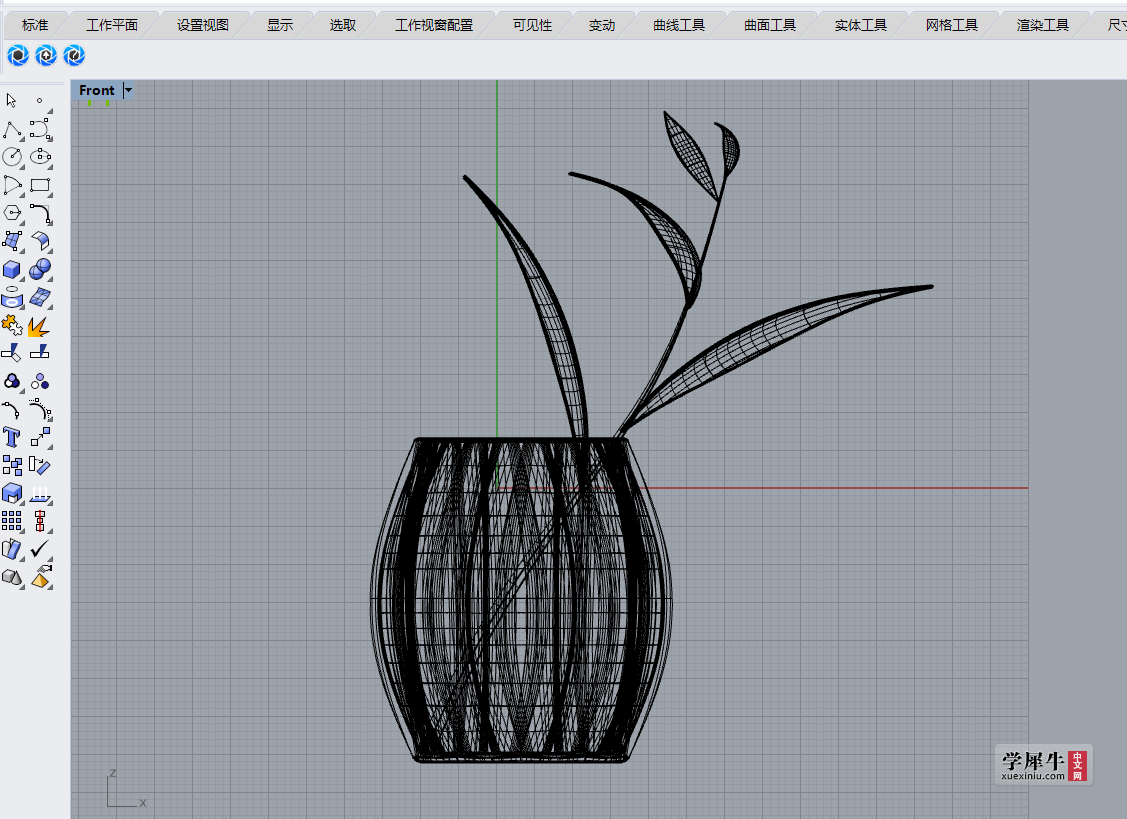Activate the Ellipse tool
Image resolution: width=1127 pixels, height=819 pixels.
pos(40,157)
